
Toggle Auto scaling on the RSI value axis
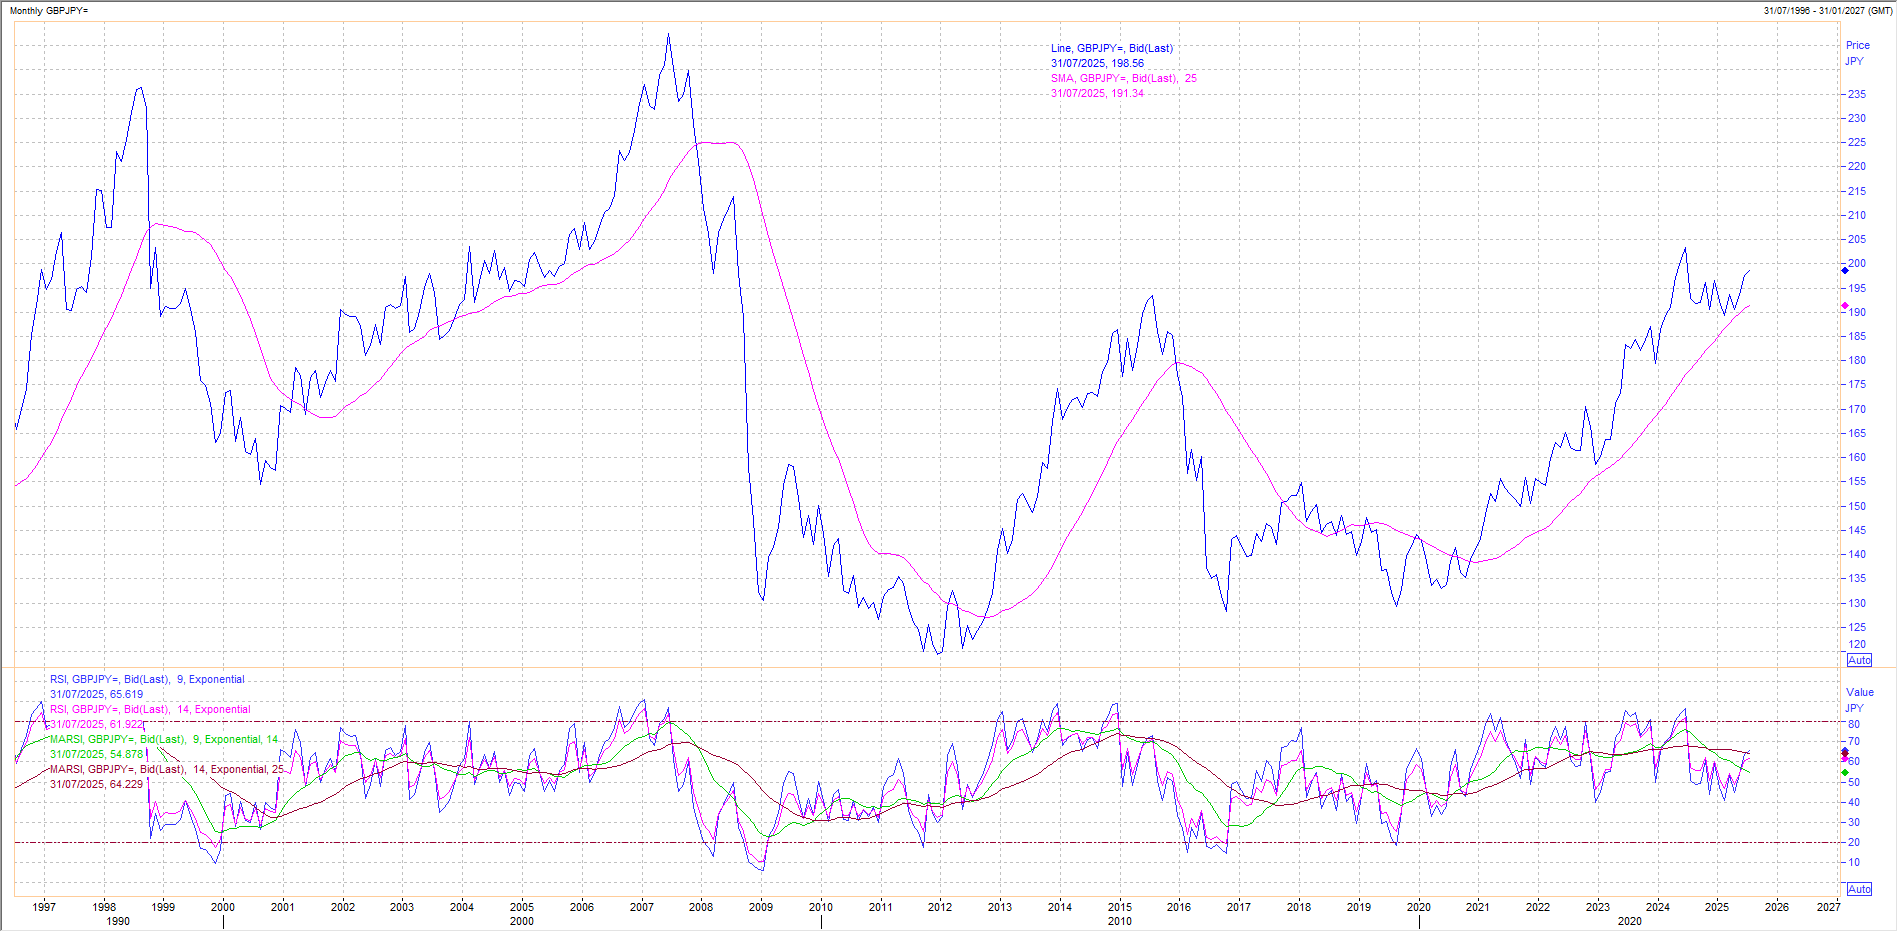pos(1859,889)
